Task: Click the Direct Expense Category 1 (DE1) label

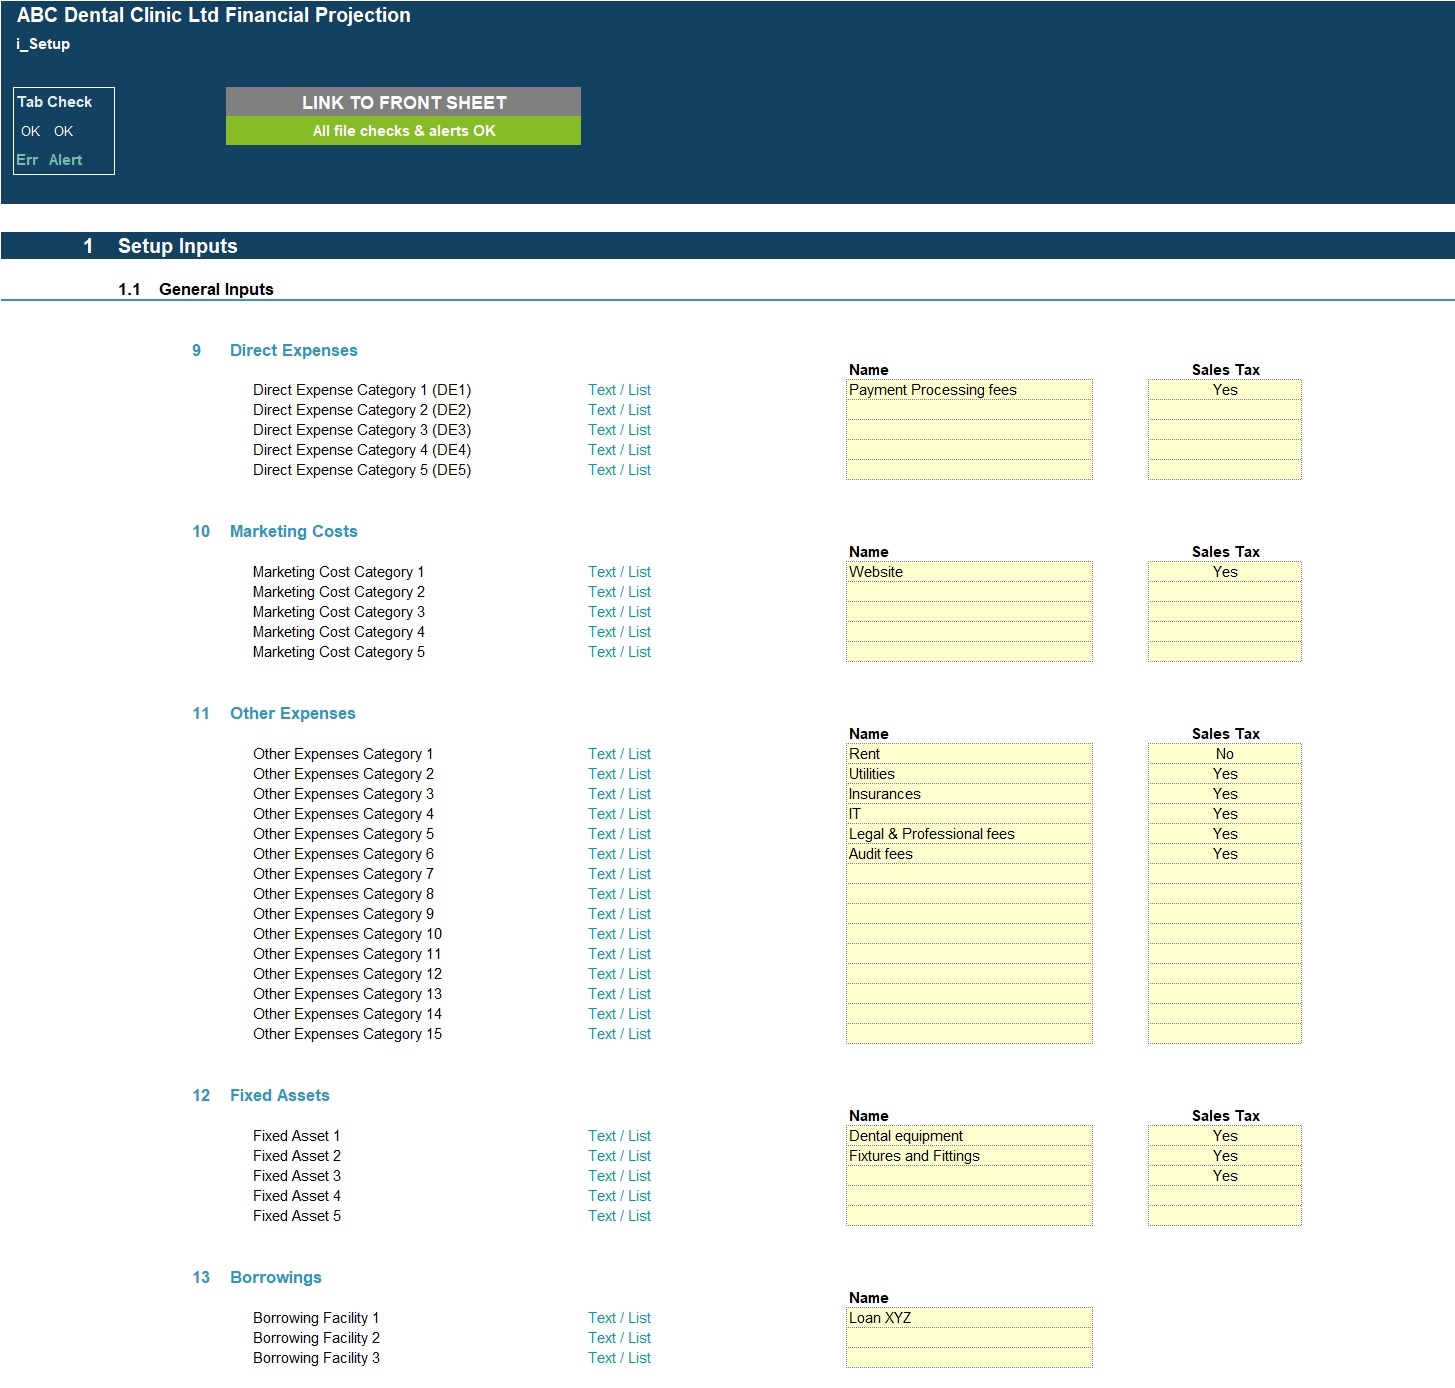Action: pyautogui.click(x=361, y=390)
